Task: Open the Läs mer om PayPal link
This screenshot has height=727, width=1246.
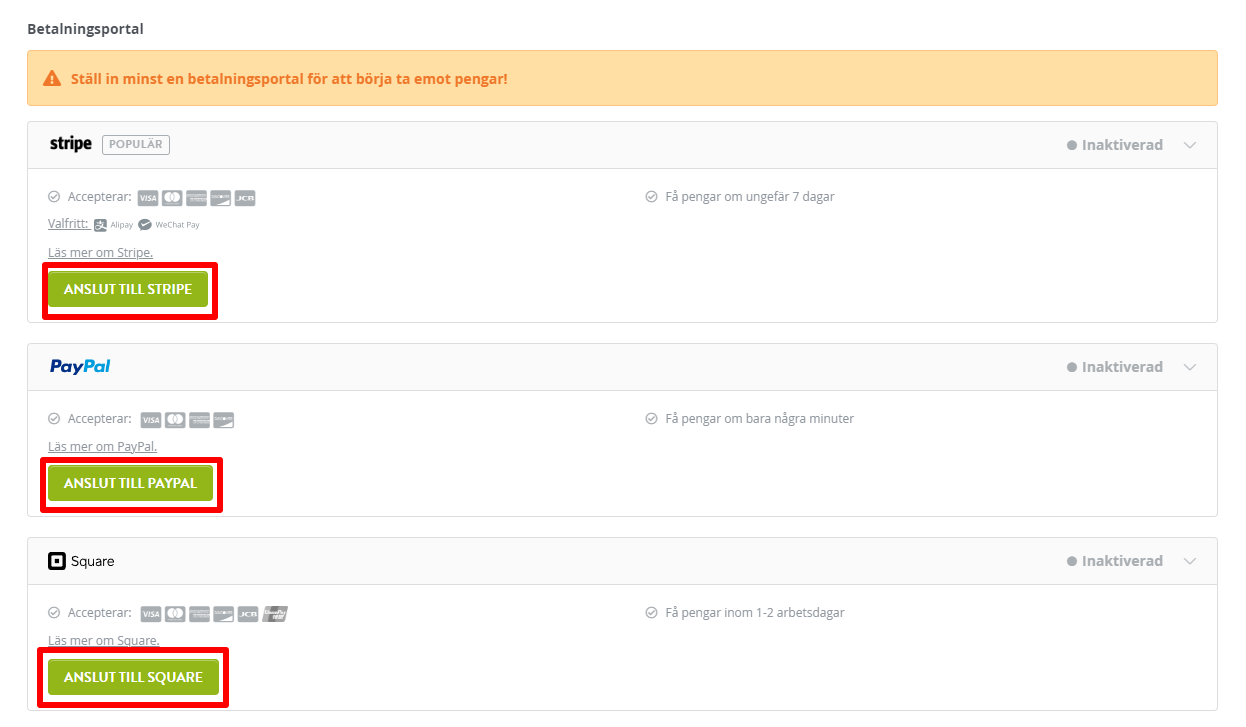Action: pyautogui.click(x=102, y=447)
